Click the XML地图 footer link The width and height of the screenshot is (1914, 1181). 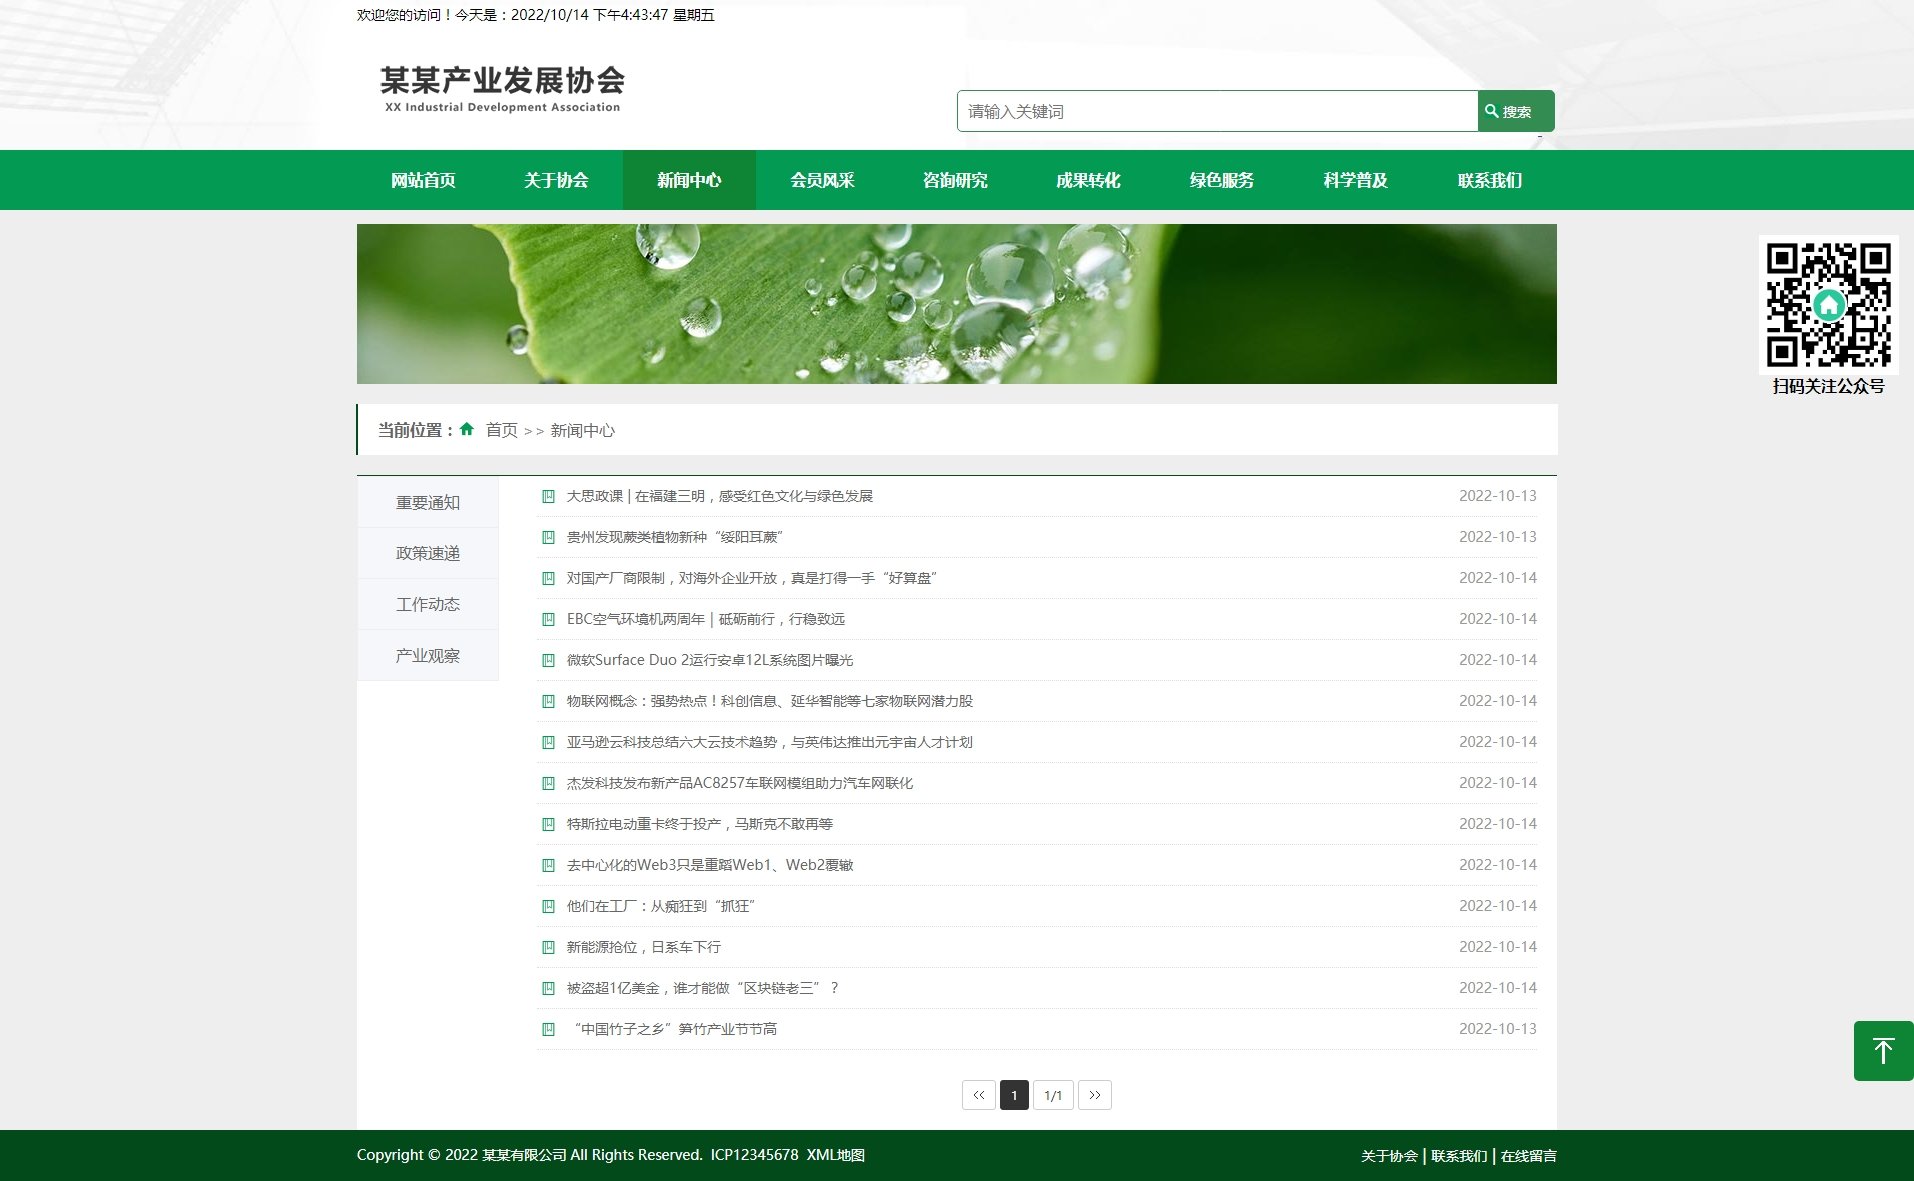[835, 1155]
